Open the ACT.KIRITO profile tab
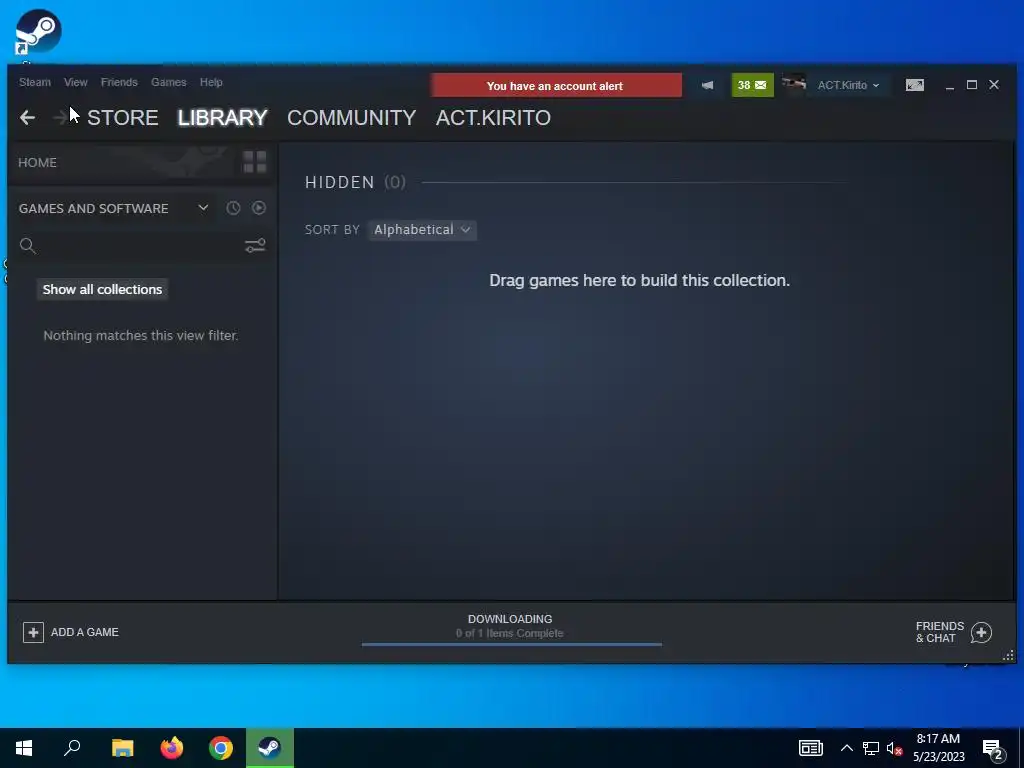Viewport: 1024px width, 768px height. 493,118
